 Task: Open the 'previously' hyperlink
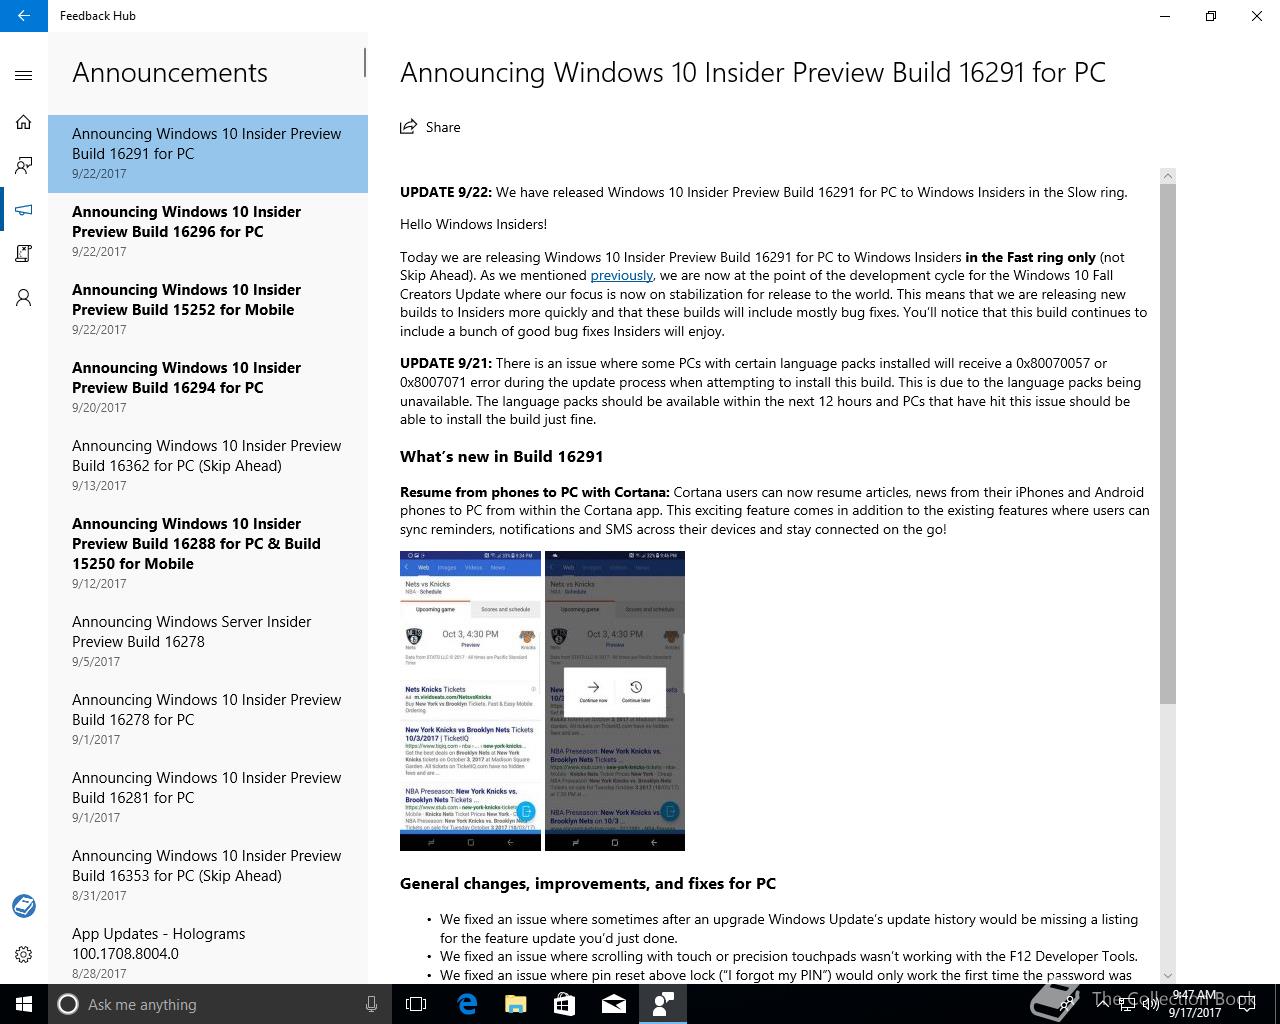tap(621, 275)
